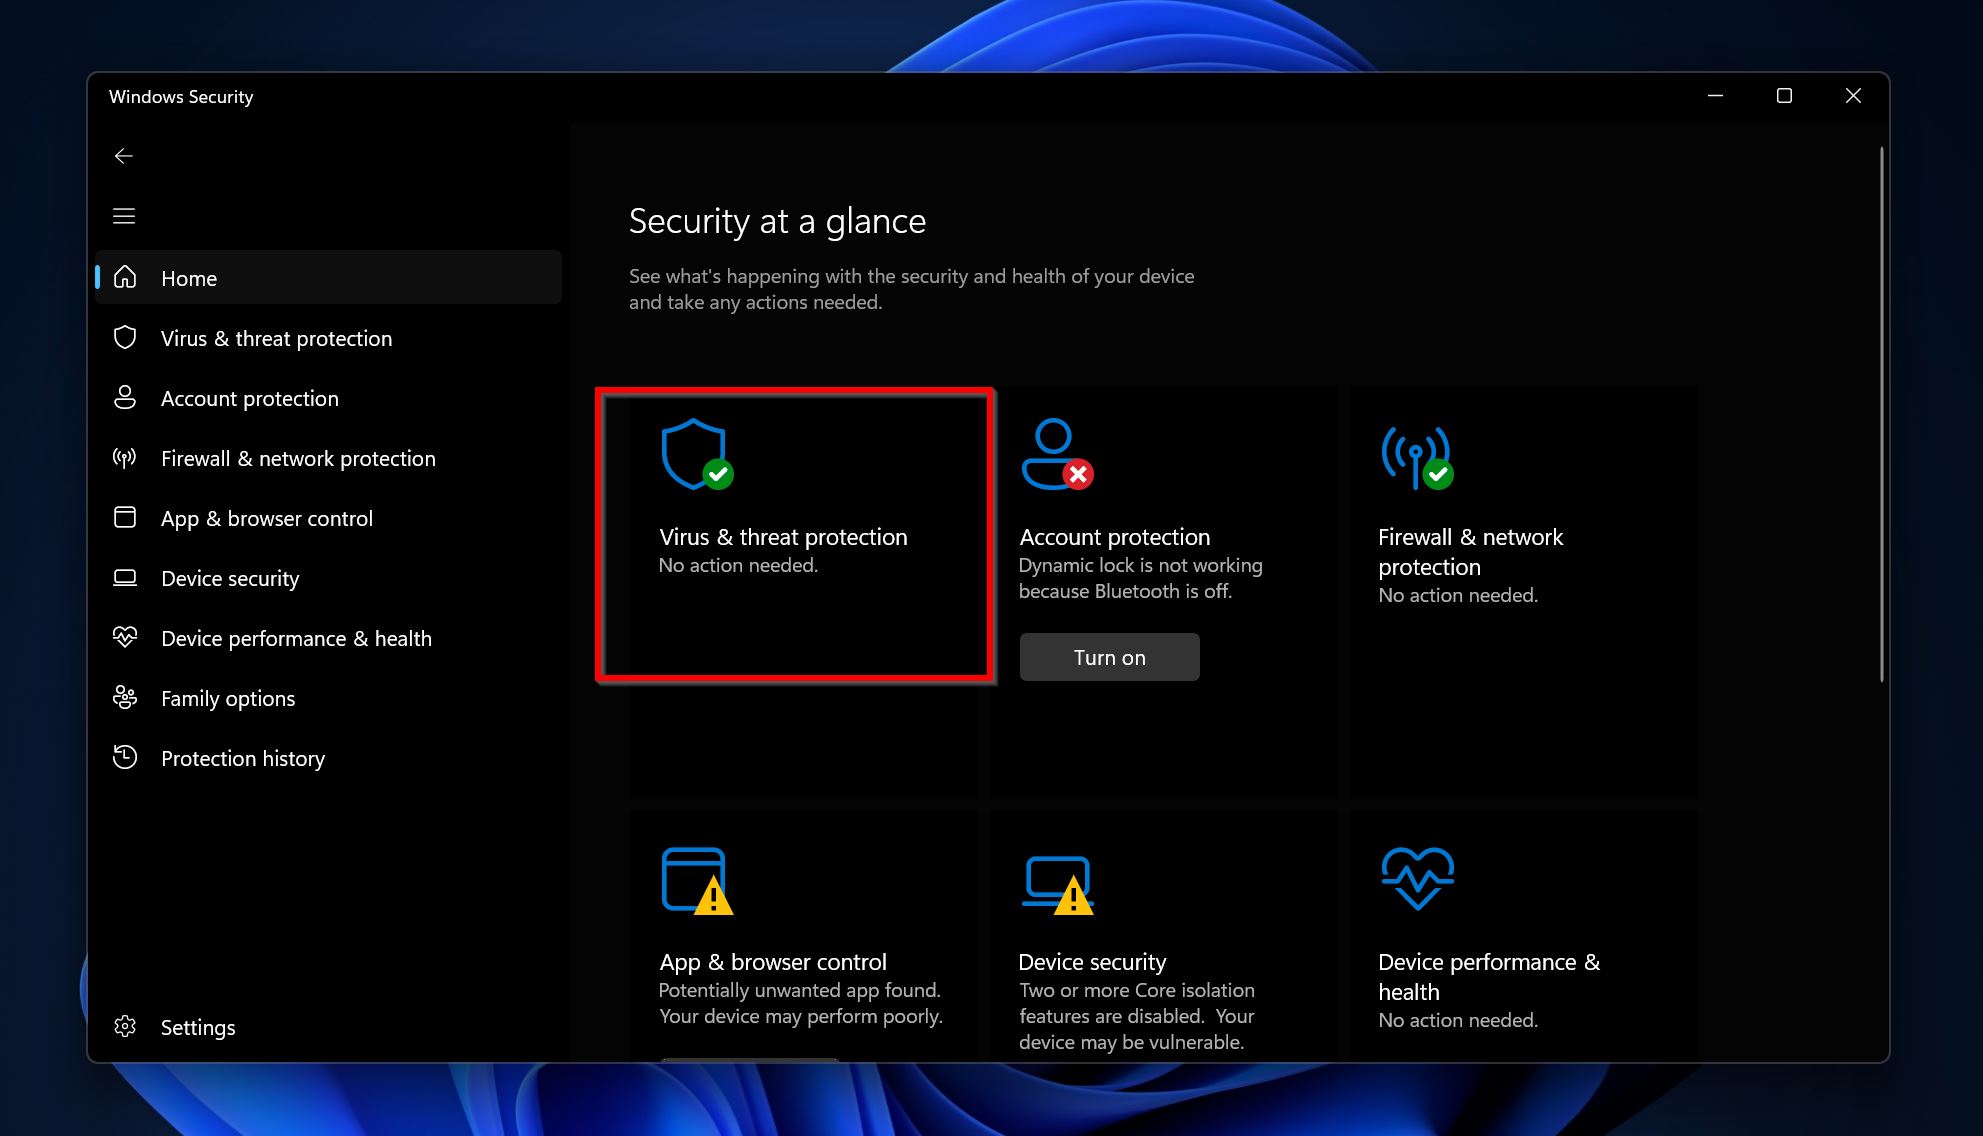Click the Family options people icon
This screenshot has width=1983, height=1136.
(x=127, y=697)
